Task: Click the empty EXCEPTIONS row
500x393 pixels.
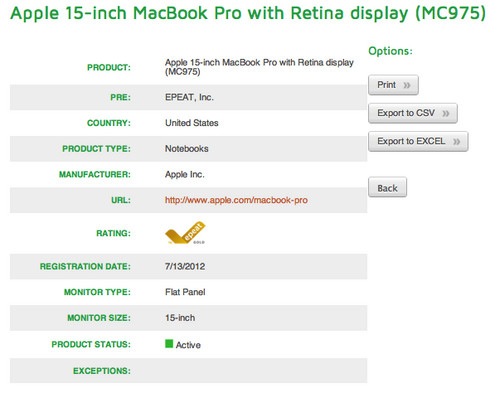Action: tap(188, 371)
